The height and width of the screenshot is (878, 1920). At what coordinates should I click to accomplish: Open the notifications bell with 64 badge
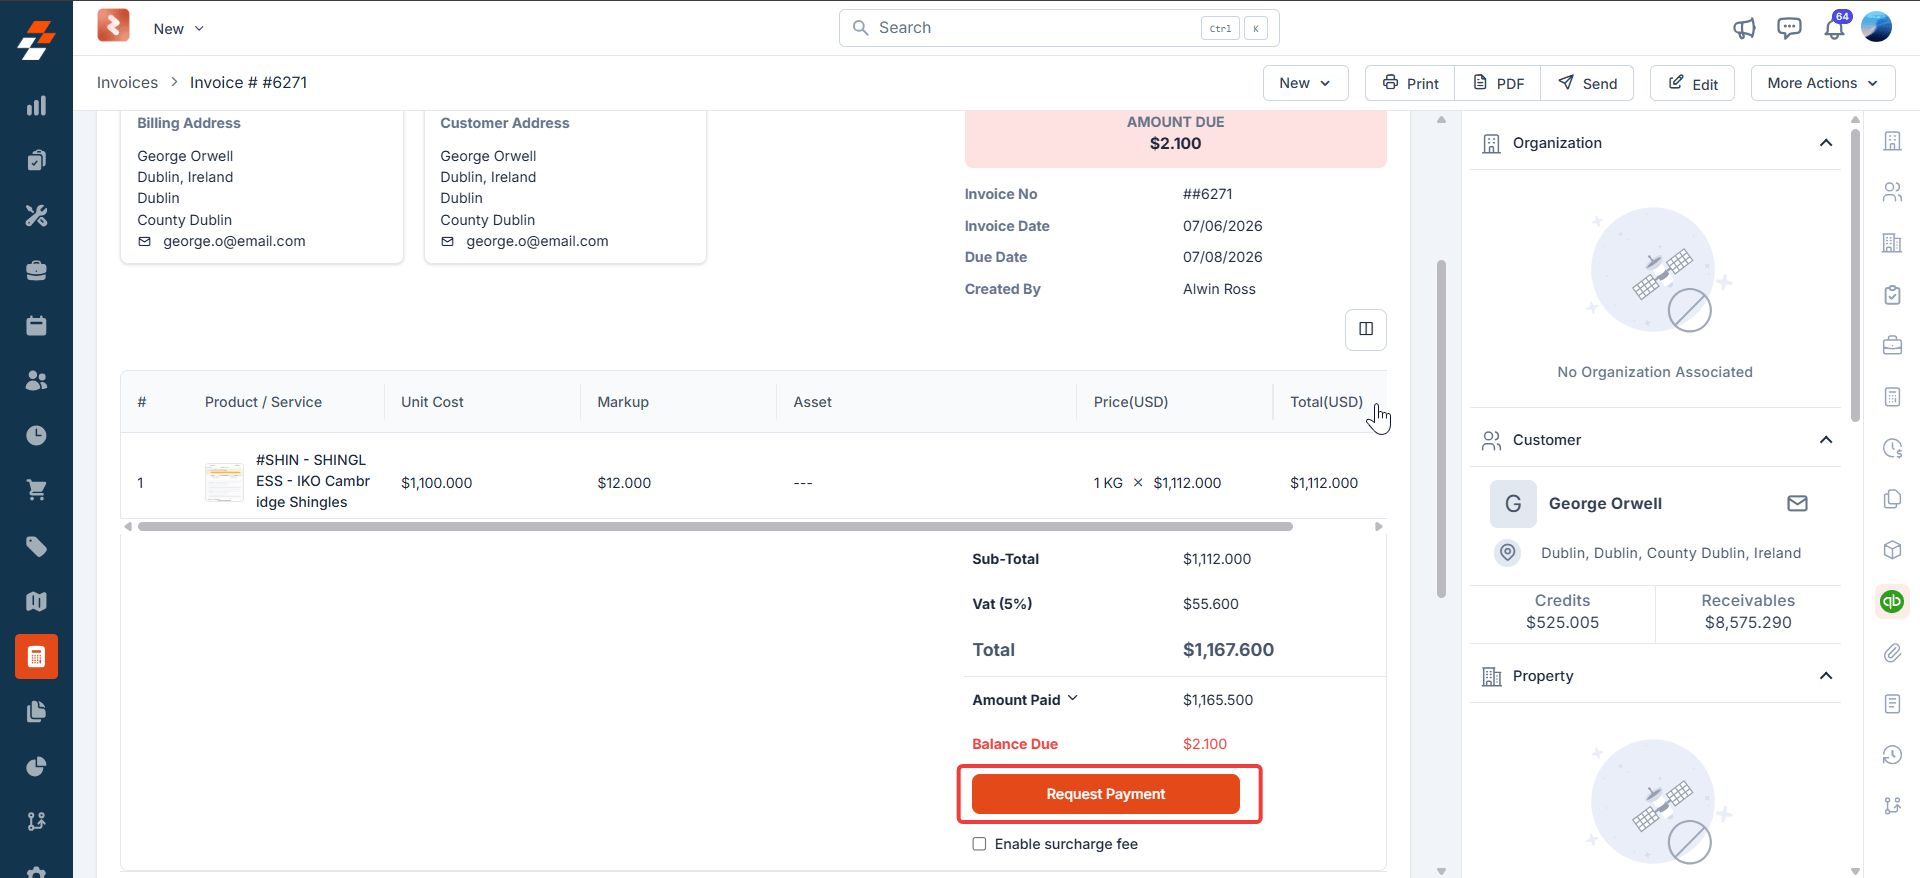(x=1835, y=26)
